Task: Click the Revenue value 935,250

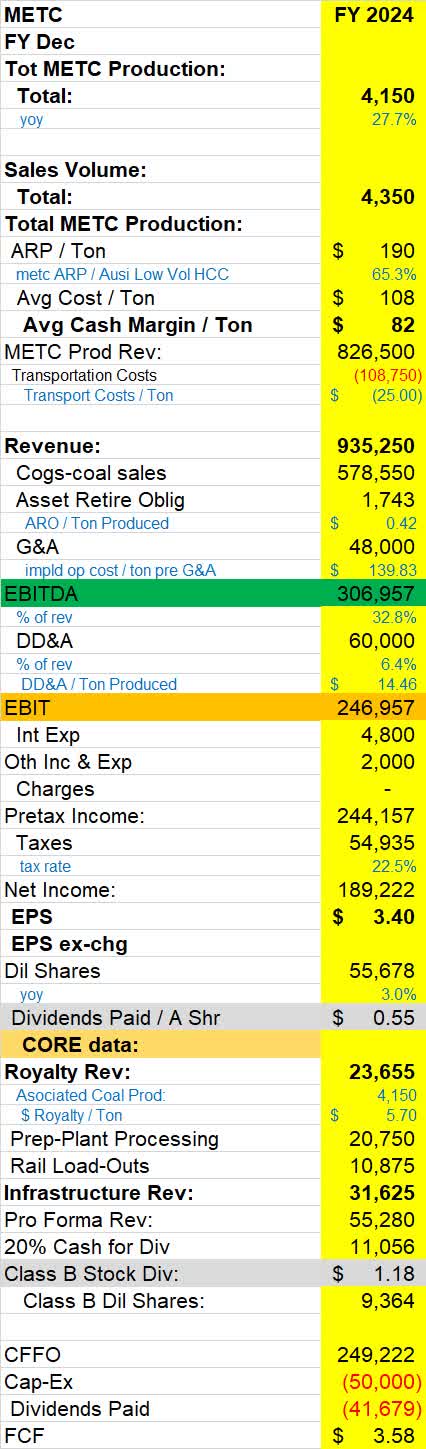Action: pos(374,446)
